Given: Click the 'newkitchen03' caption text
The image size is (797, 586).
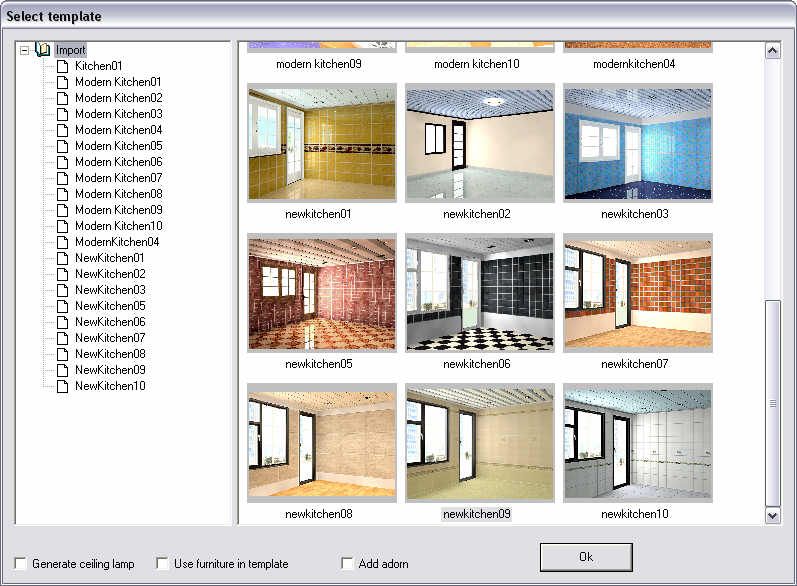Looking at the screenshot, I should click(x=635, y=214).
